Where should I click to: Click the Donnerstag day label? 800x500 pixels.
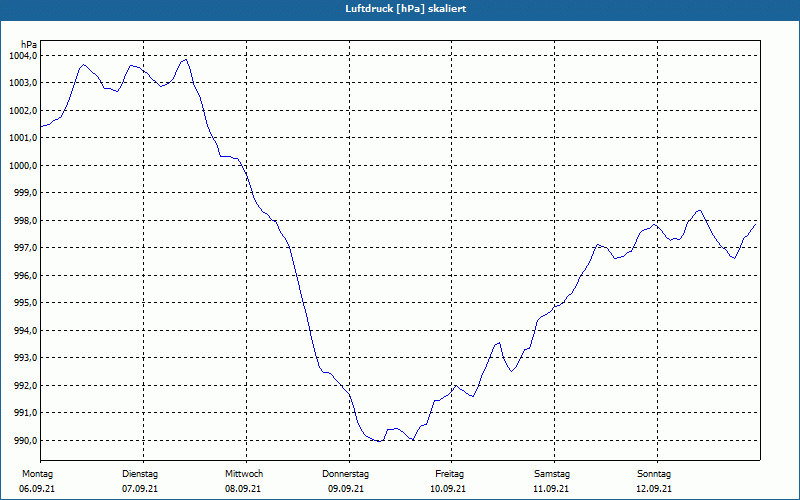[x=345, y=474]
